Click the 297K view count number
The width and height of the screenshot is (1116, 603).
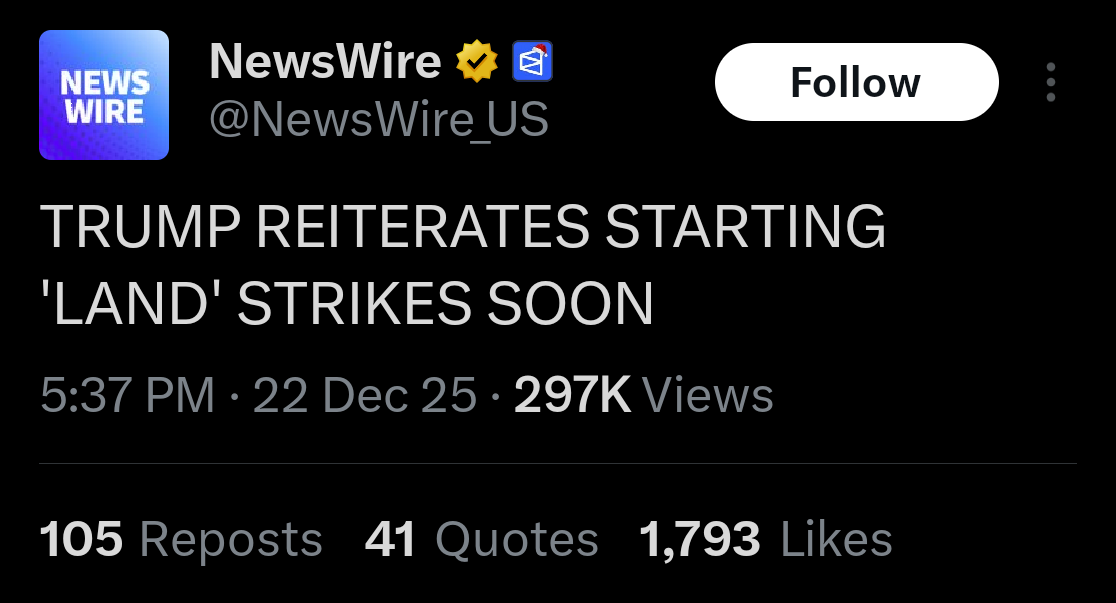tap(572, 395)
